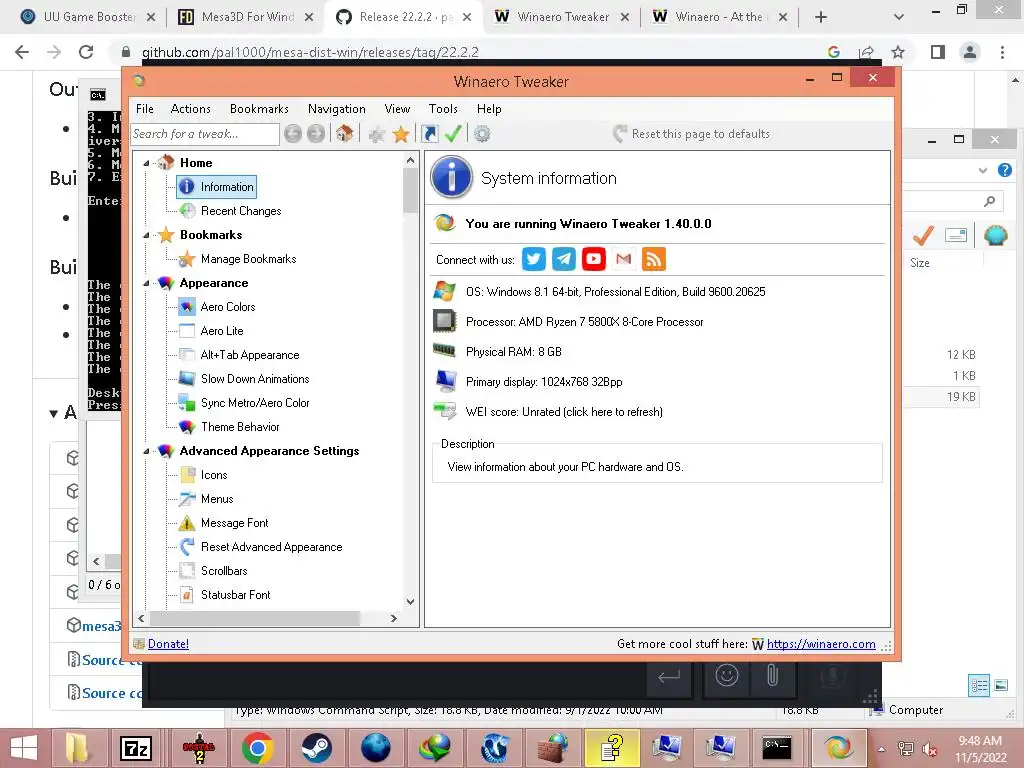Click the back navigation arrow in Winaero toolbar

pos(293,134)
